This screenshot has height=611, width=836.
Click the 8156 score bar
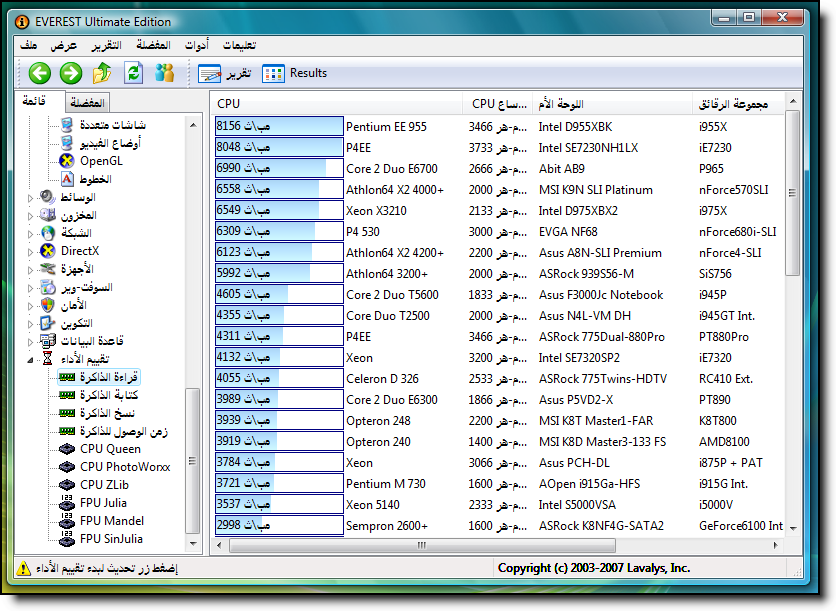(x=279, y=126)
